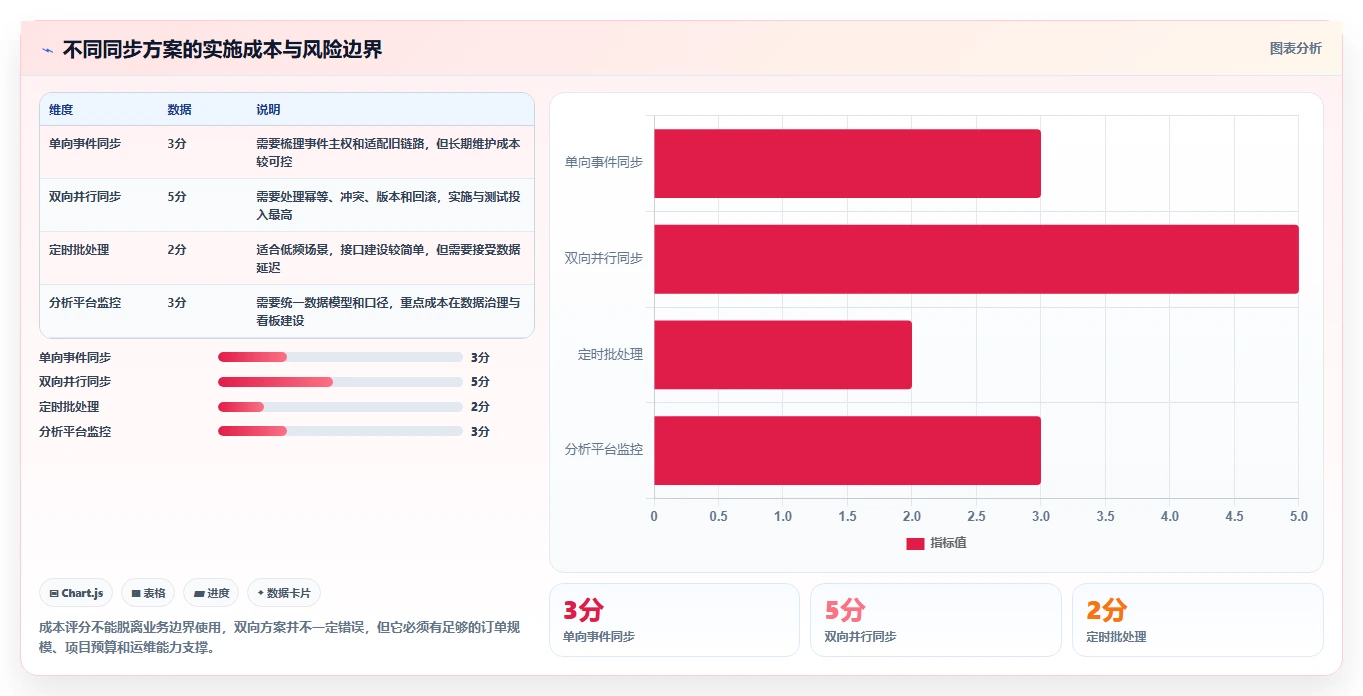Screen dimensions: 1363x696
Task: Select the 数据卡片 tag chip
Action: click(284, 593)
